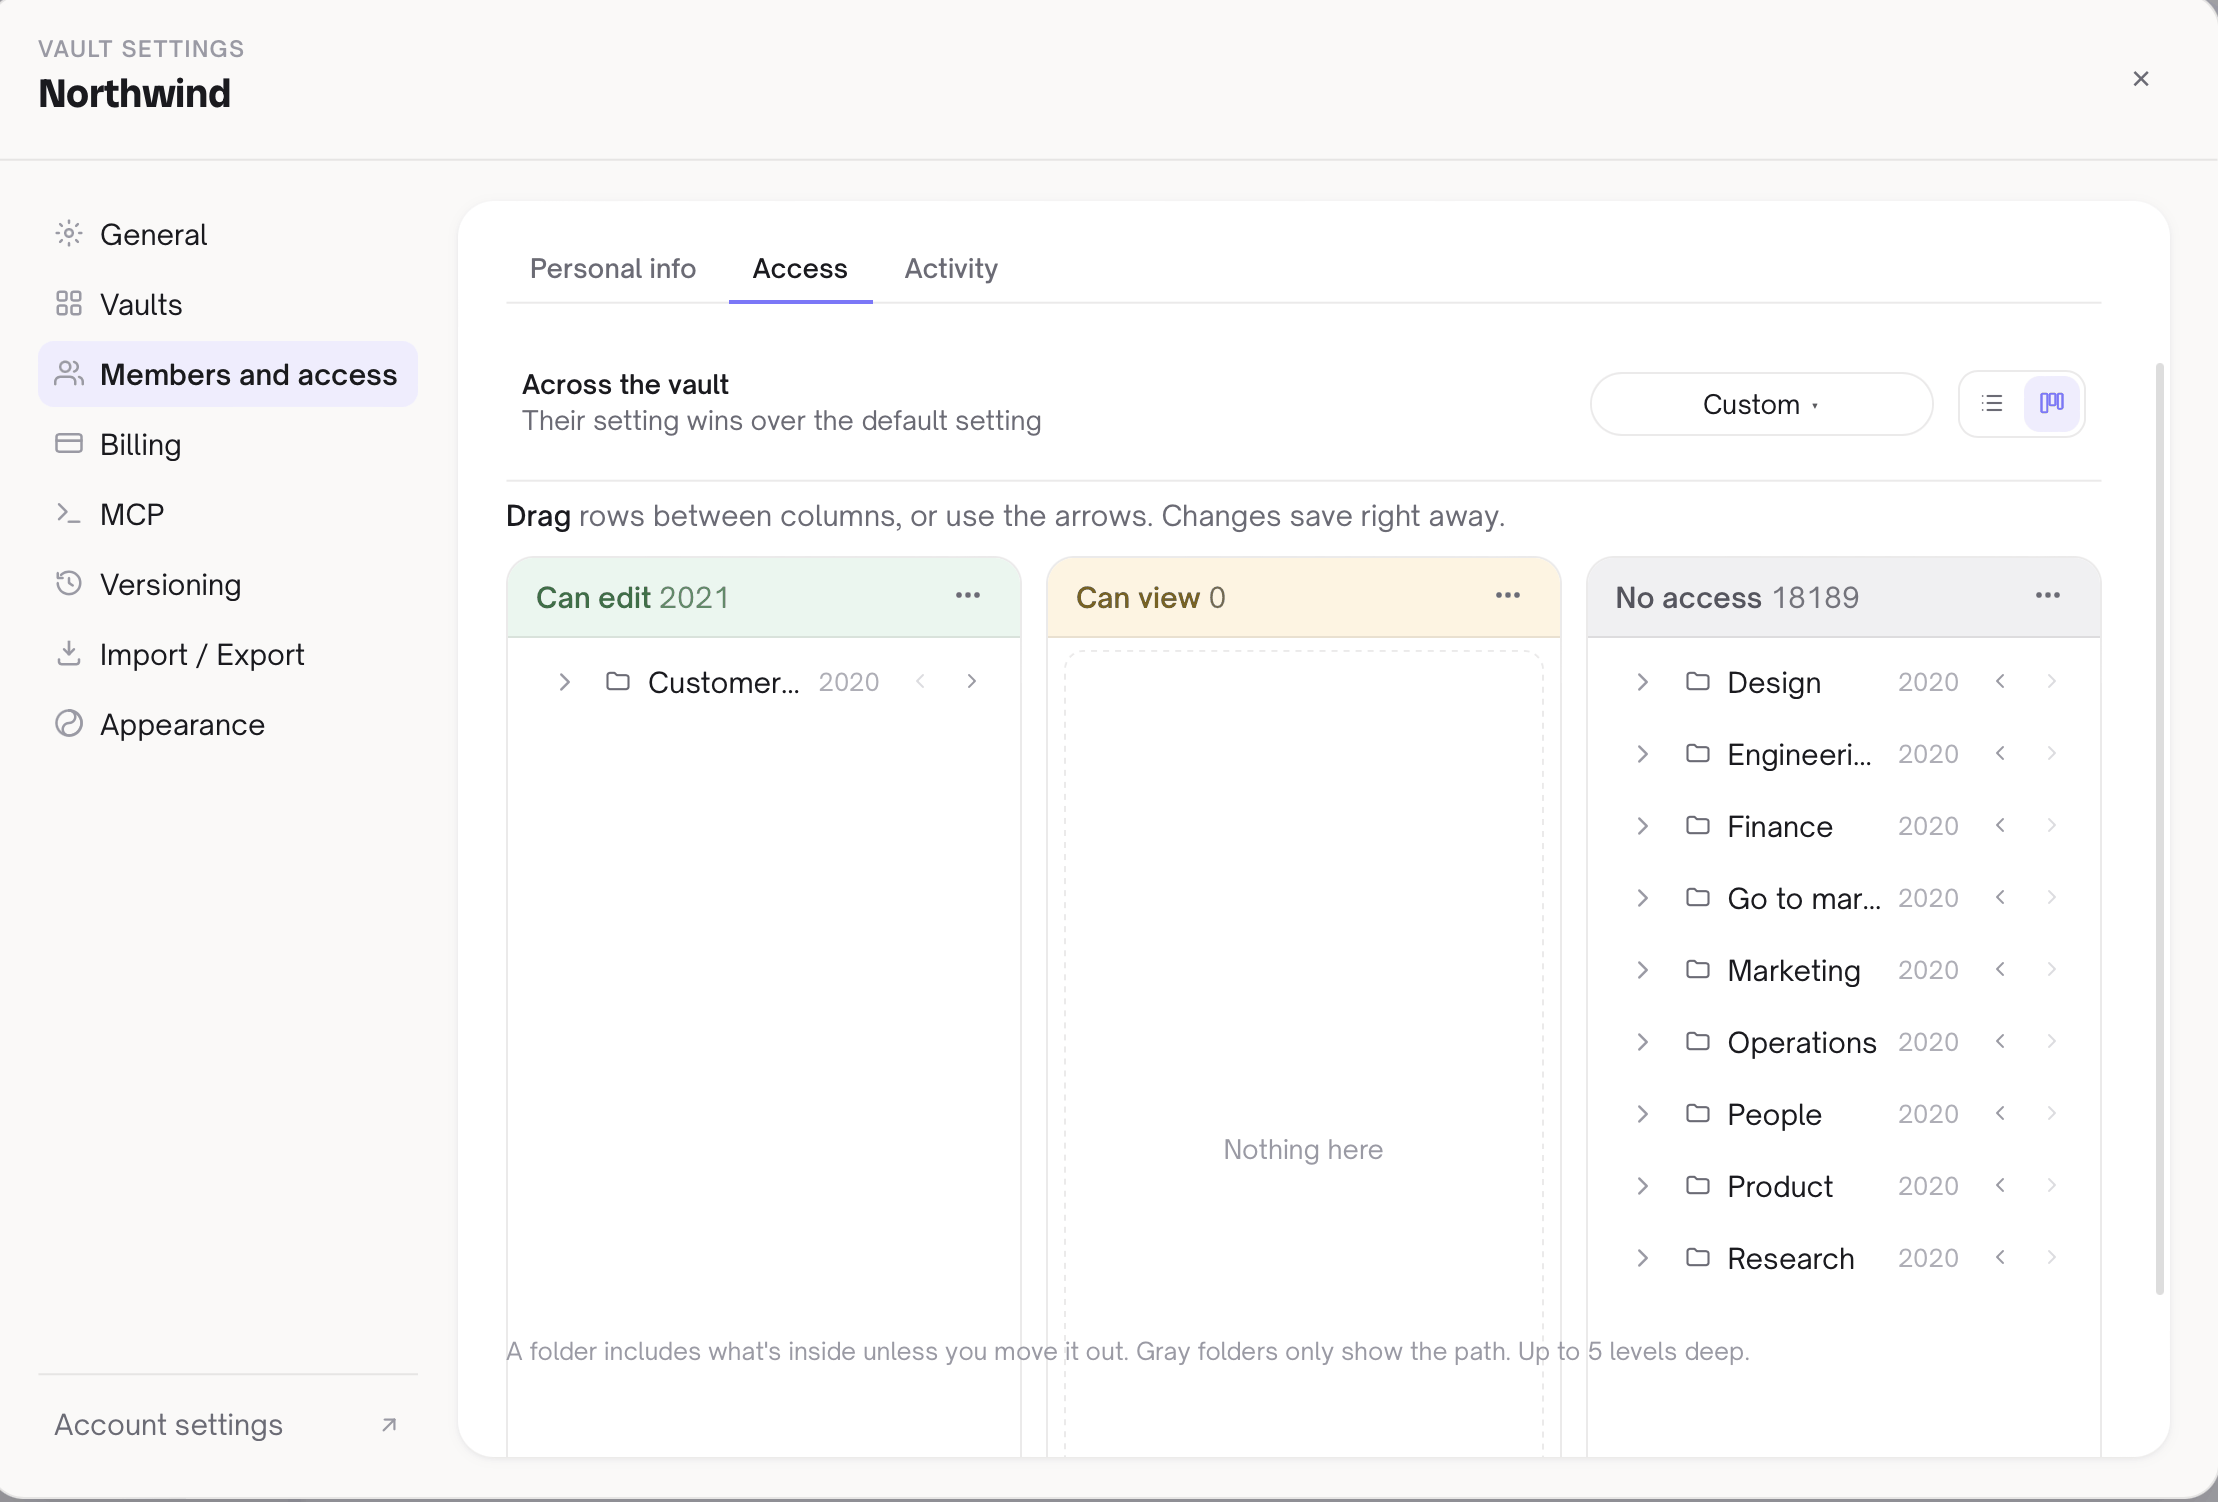Expand the Go to market folder

[x=1642, y=898]
